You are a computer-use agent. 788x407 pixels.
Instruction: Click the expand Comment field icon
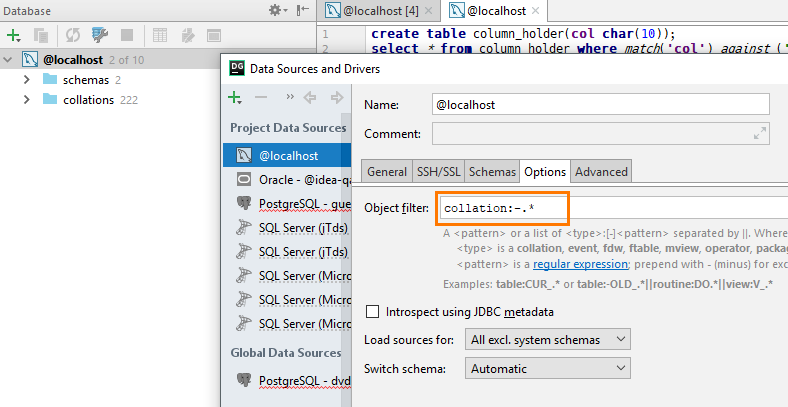click(760, 133)
